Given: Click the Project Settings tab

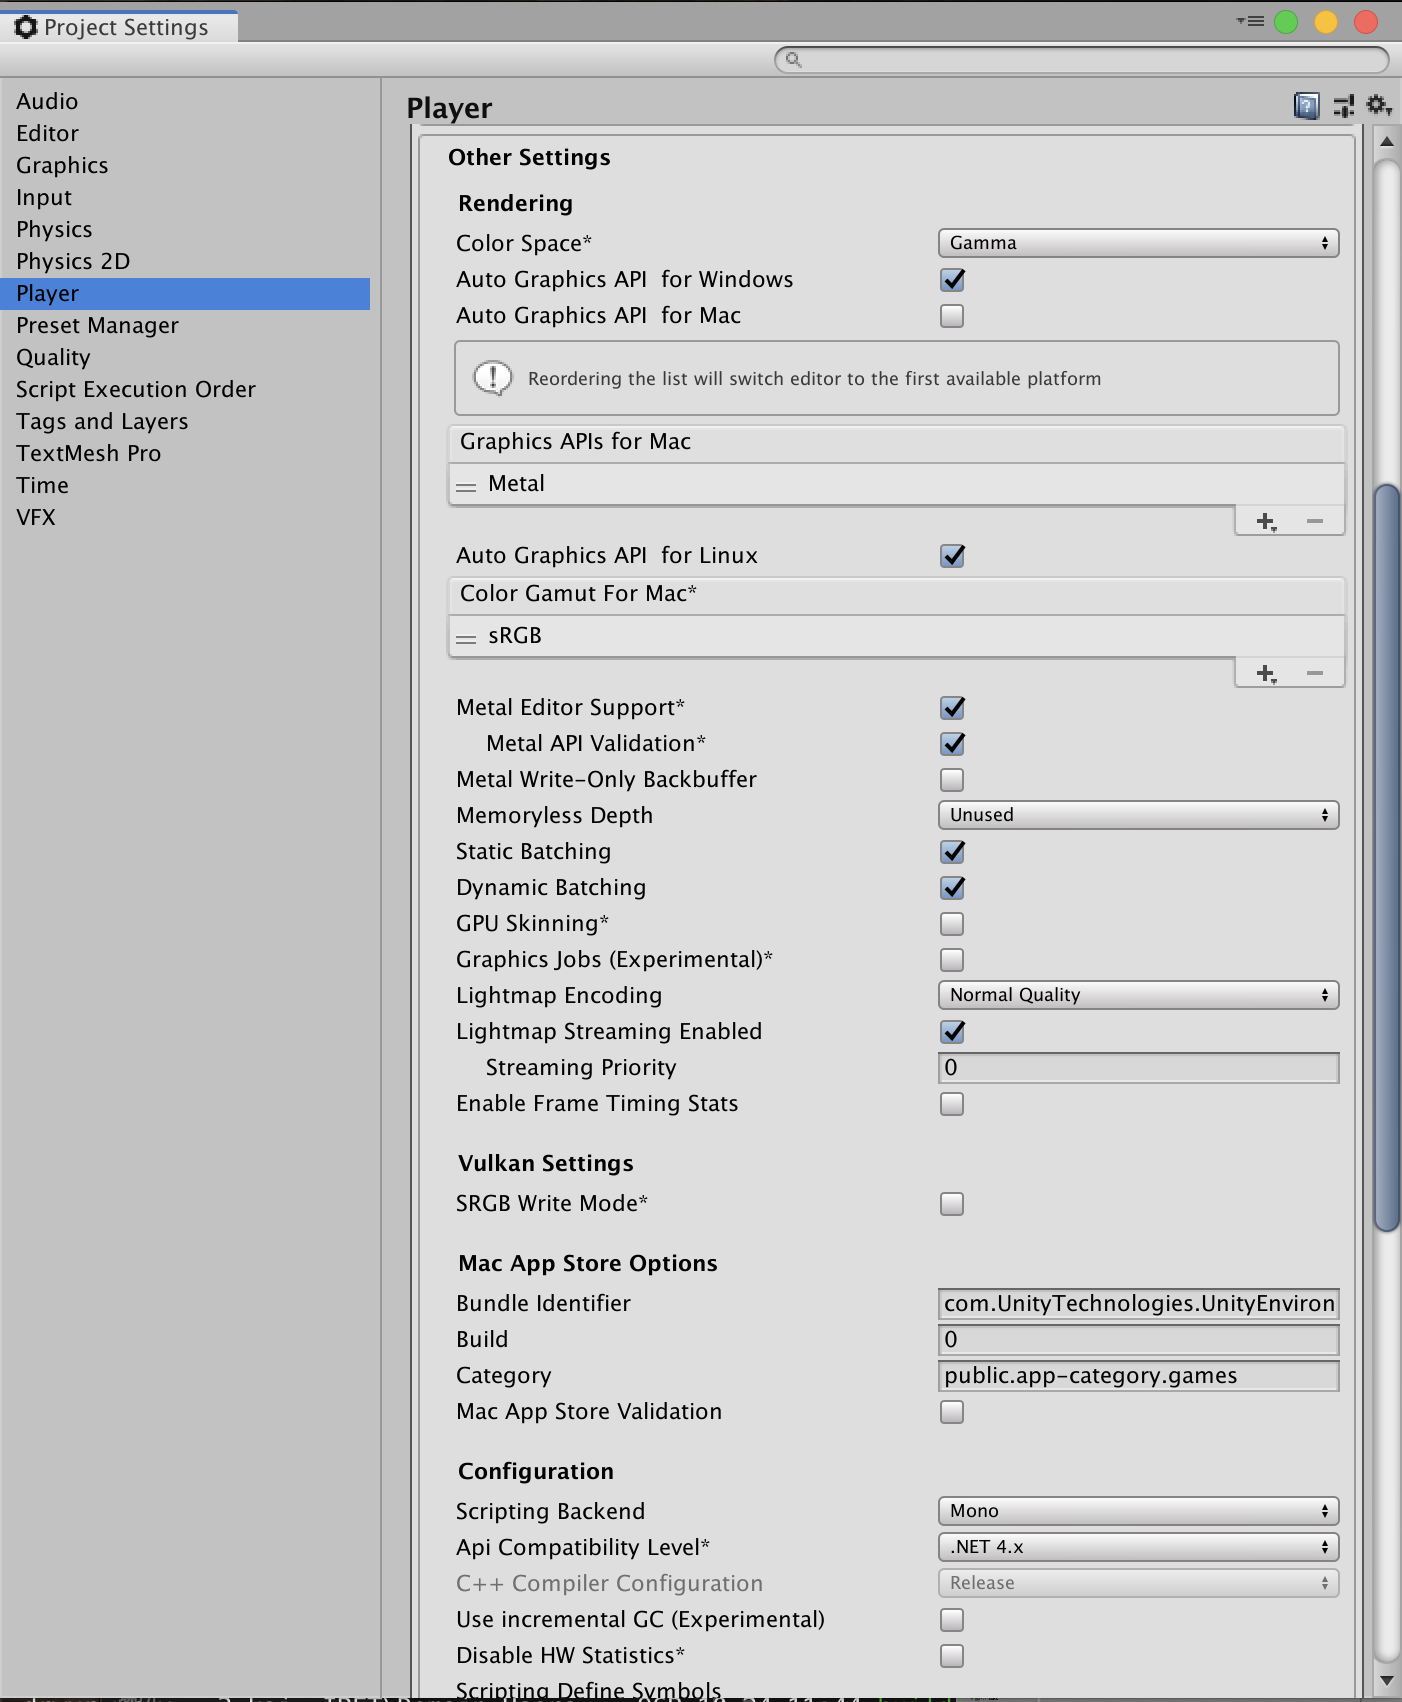Looking at the screenshot, I should coord(119,27).
